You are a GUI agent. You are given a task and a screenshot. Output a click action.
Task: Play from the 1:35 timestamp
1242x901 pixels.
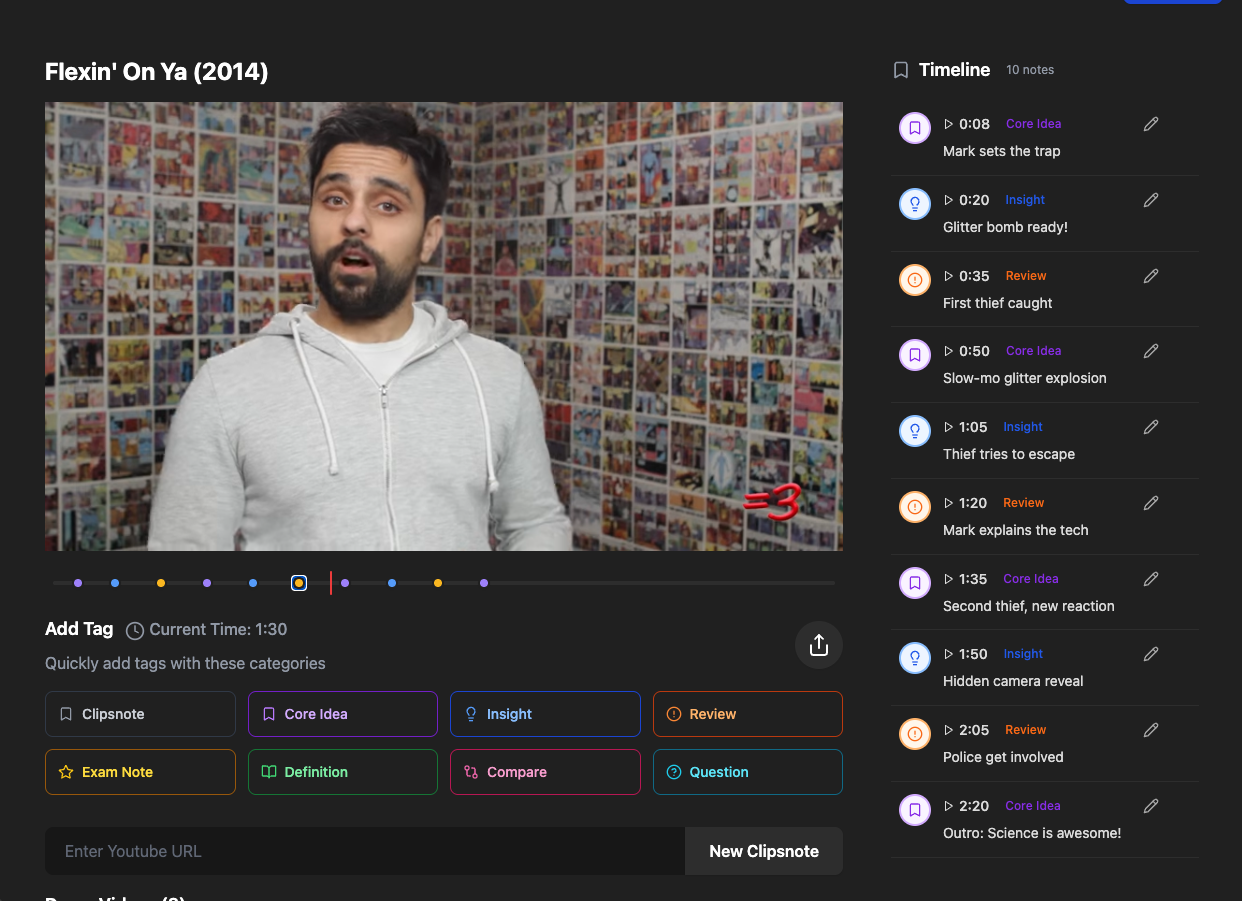coord(966,579)
